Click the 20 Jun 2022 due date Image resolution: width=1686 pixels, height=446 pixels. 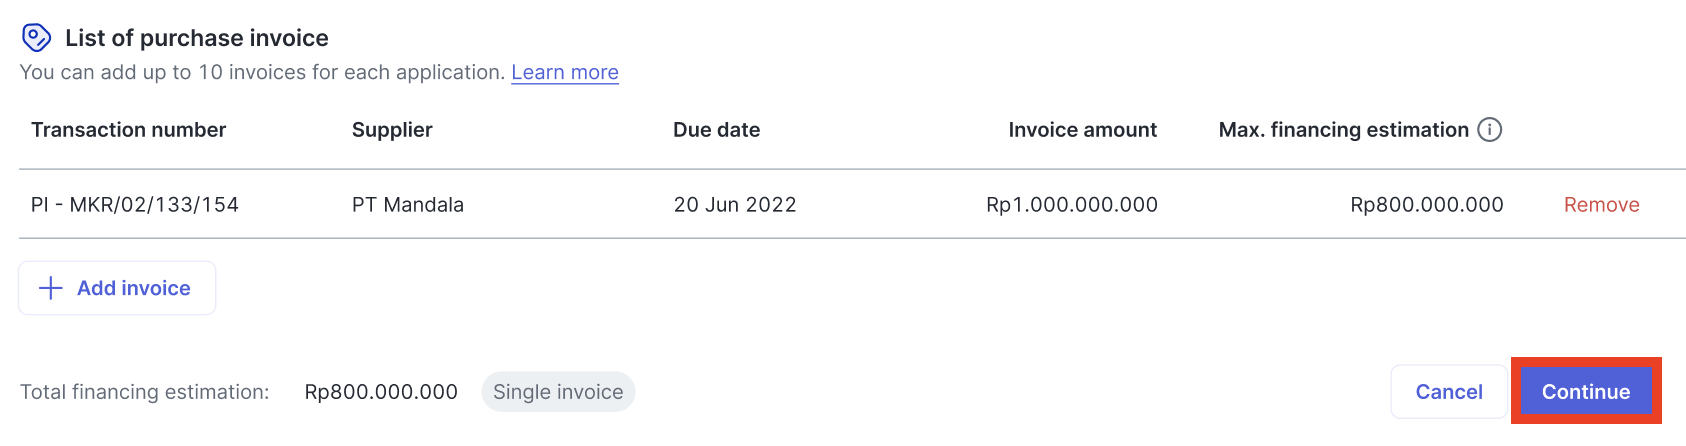coord(735,205)
